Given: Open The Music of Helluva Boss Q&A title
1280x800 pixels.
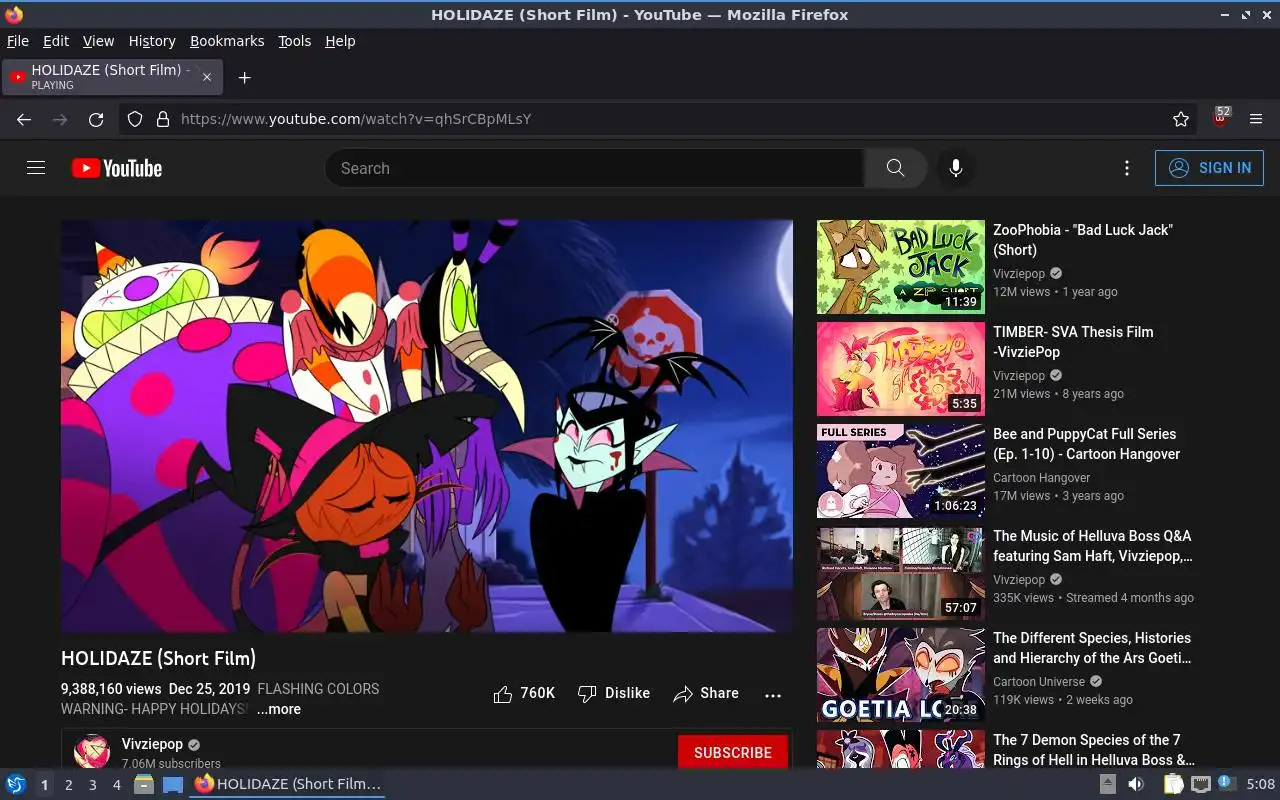Looking at the screenshot, I should pyautogui.click(x=1093, y=546).
